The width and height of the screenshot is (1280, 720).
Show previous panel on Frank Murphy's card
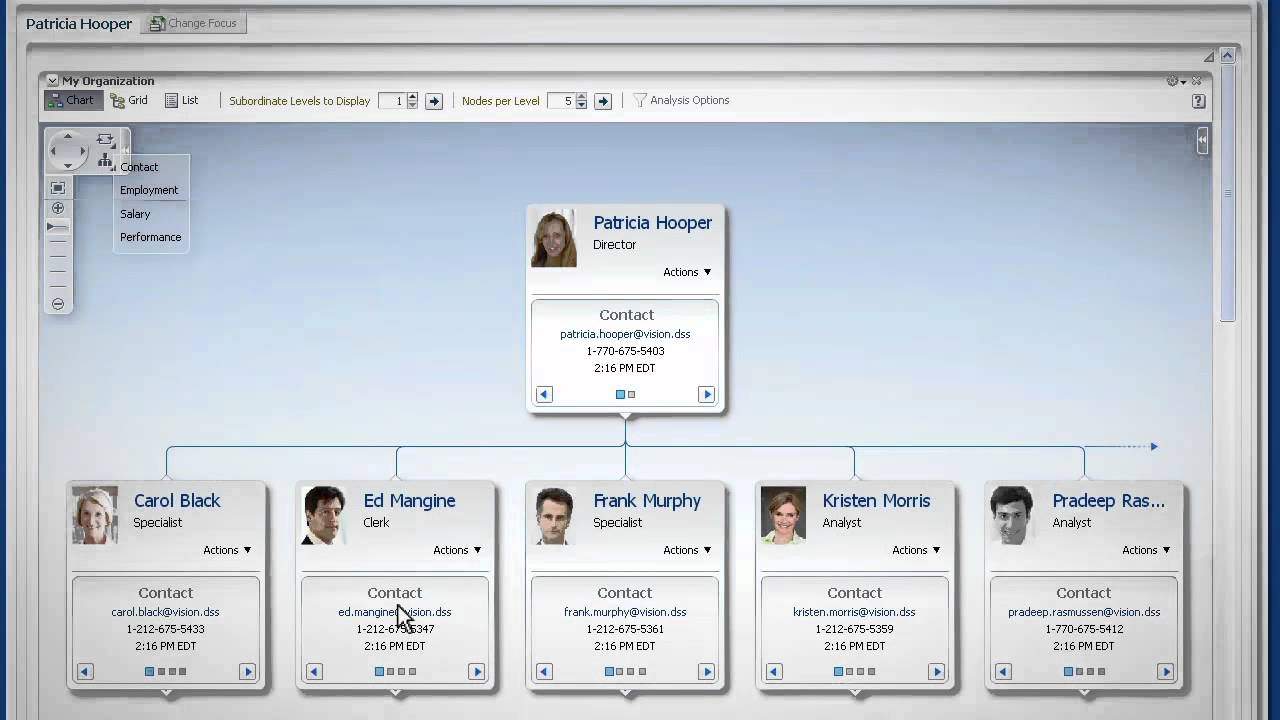(x=544, y=672)
